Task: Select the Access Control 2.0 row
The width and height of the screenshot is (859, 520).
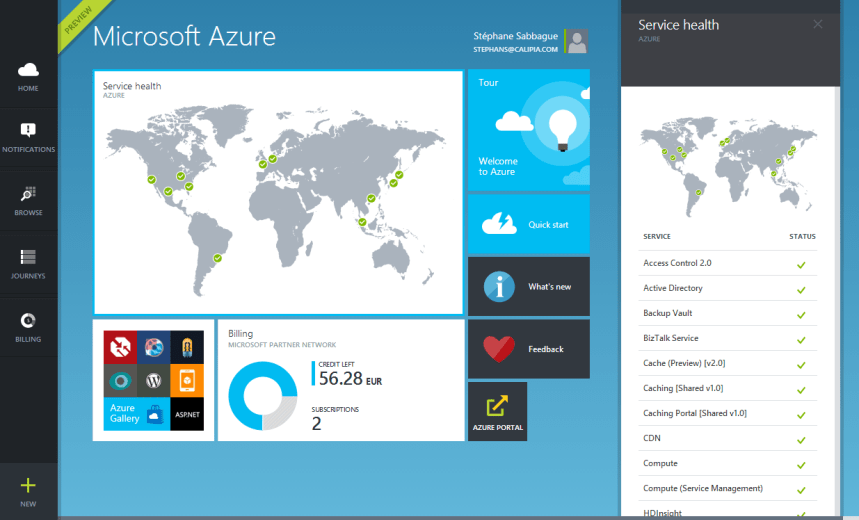Action: 728,263
